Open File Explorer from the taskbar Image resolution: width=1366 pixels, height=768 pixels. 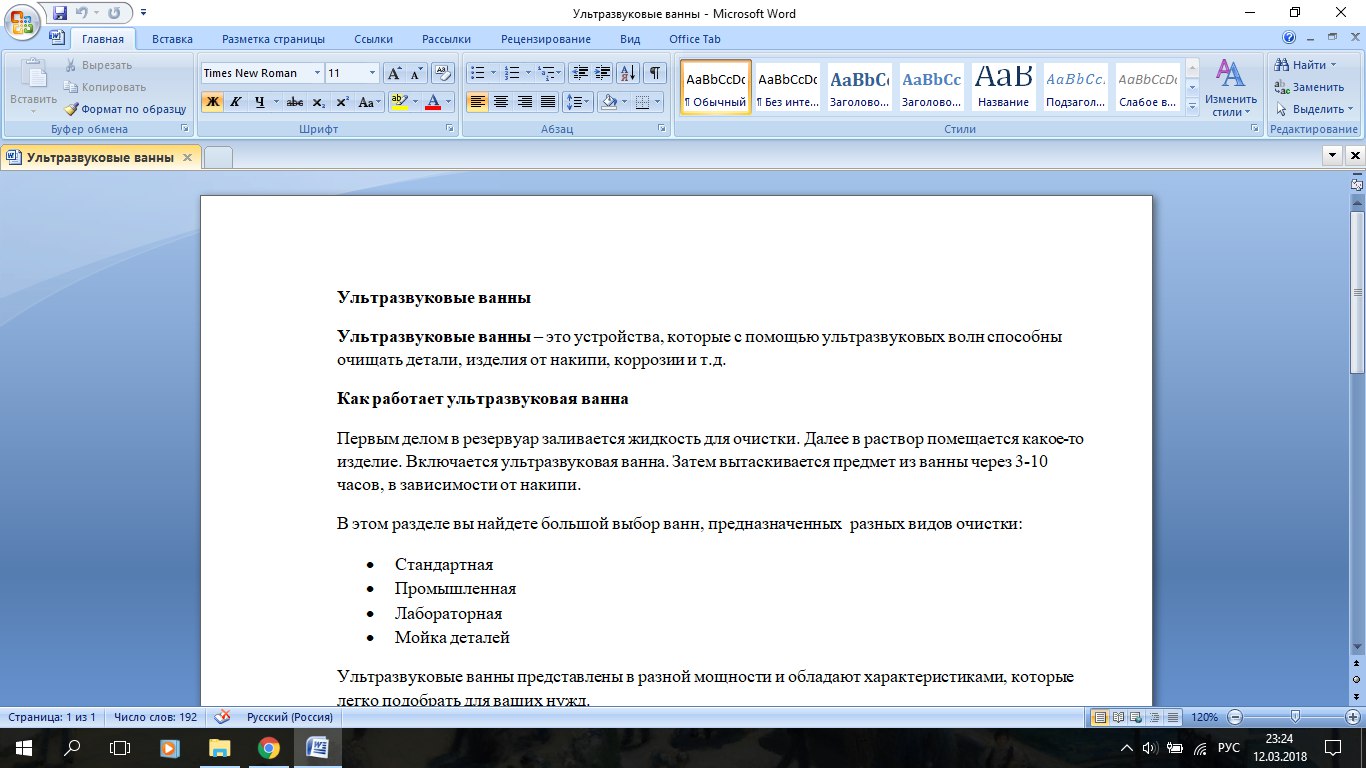click(x=219, y=747)
